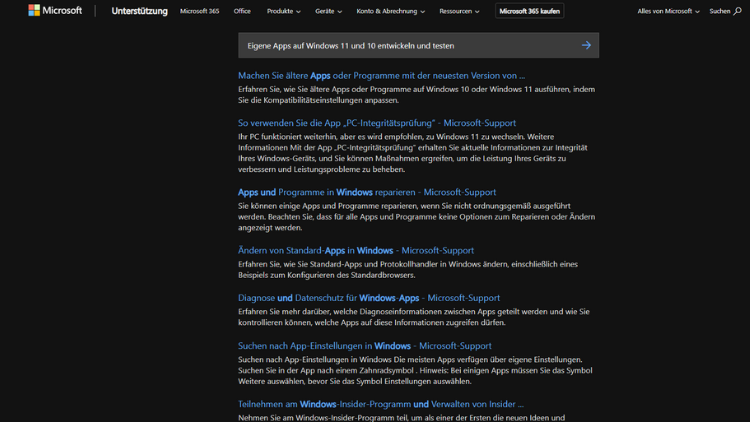Open 'Diagnose und Datenschutz für Windows-Apps' result

(369, 298)
